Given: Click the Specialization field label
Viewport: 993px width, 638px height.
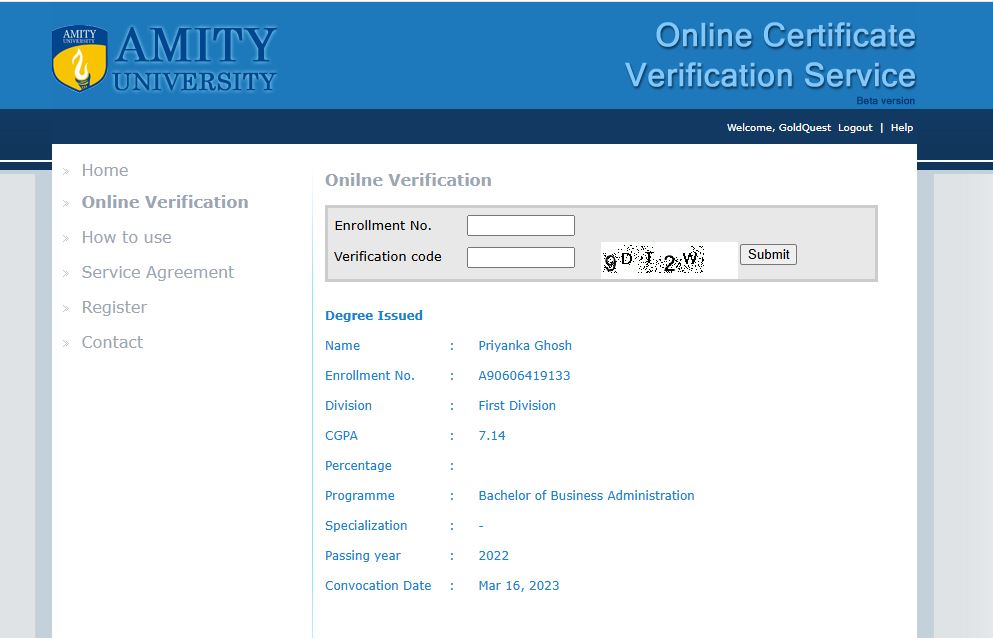Looking at the screenshot, I should [x=366, y=526].
